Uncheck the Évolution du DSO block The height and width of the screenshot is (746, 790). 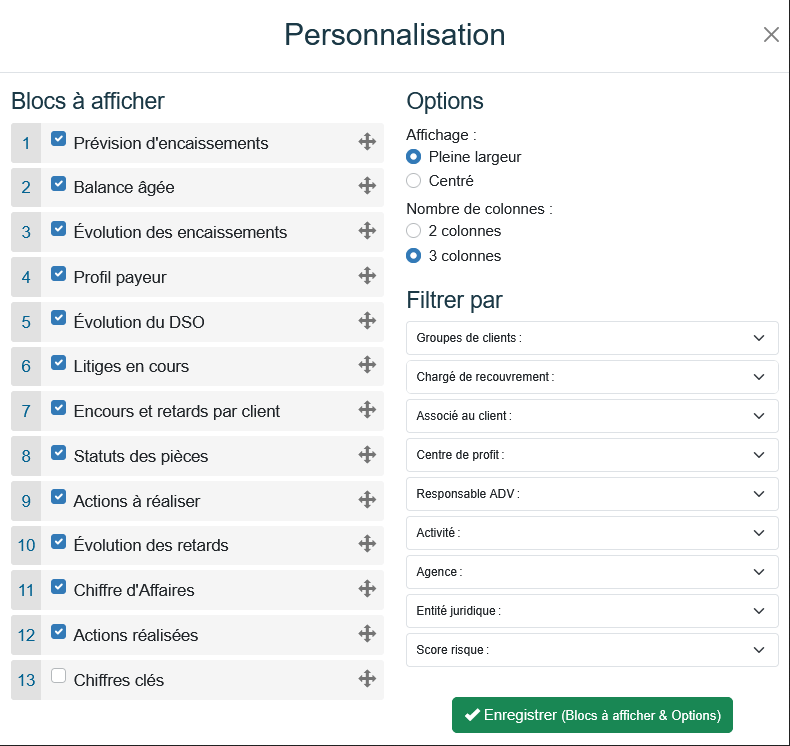(x=59, y=318)
